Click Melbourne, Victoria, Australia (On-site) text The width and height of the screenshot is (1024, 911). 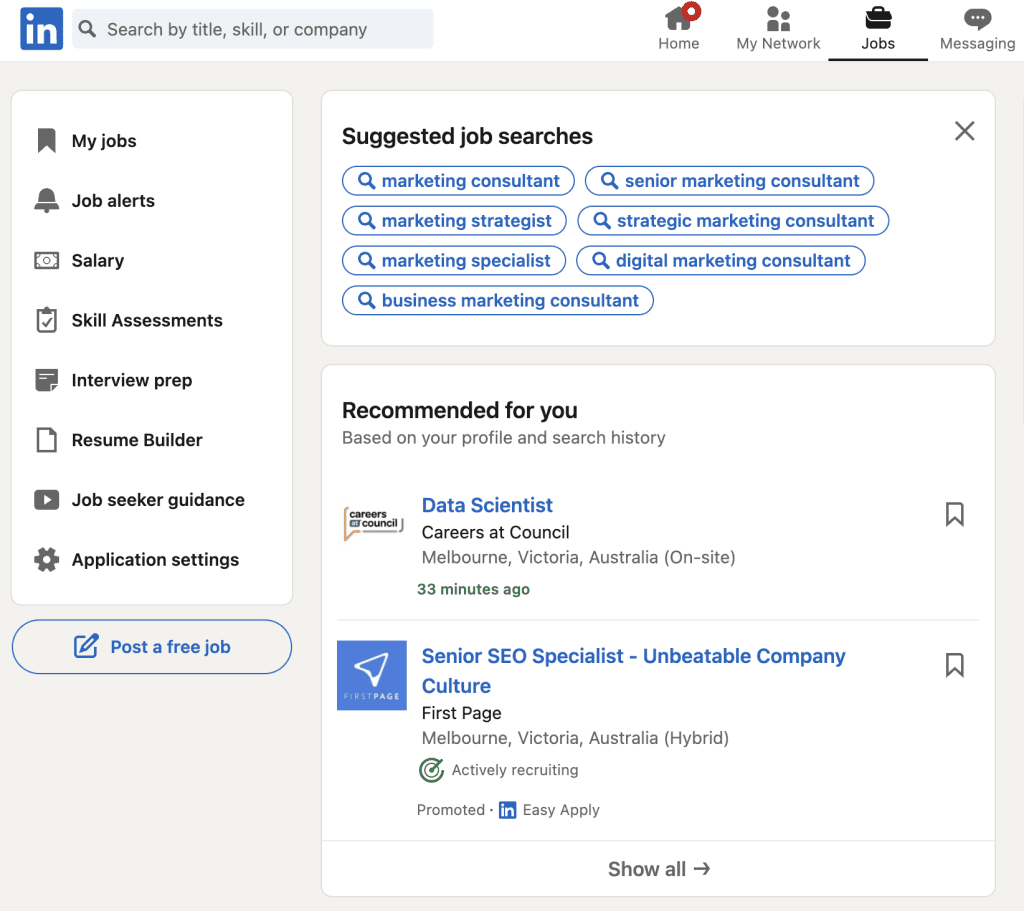click(579, 558)
